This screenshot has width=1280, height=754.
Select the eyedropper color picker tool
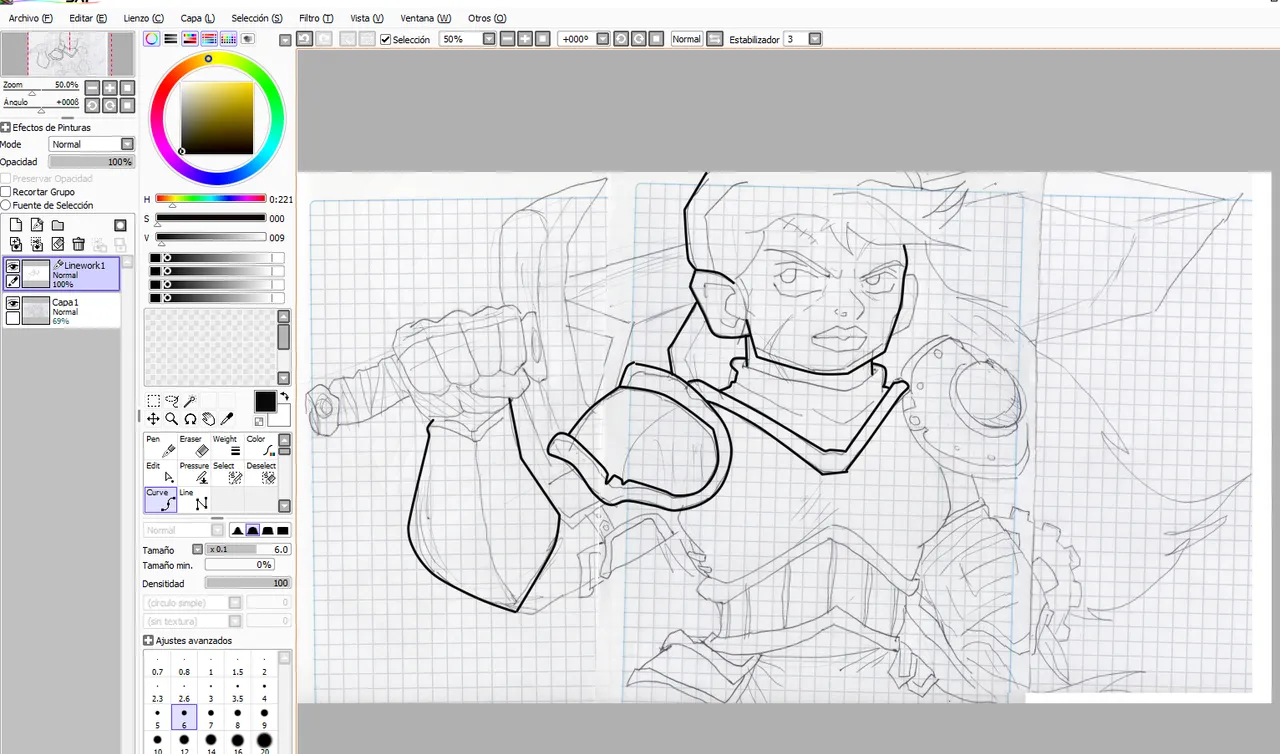[x=227, y=419]
